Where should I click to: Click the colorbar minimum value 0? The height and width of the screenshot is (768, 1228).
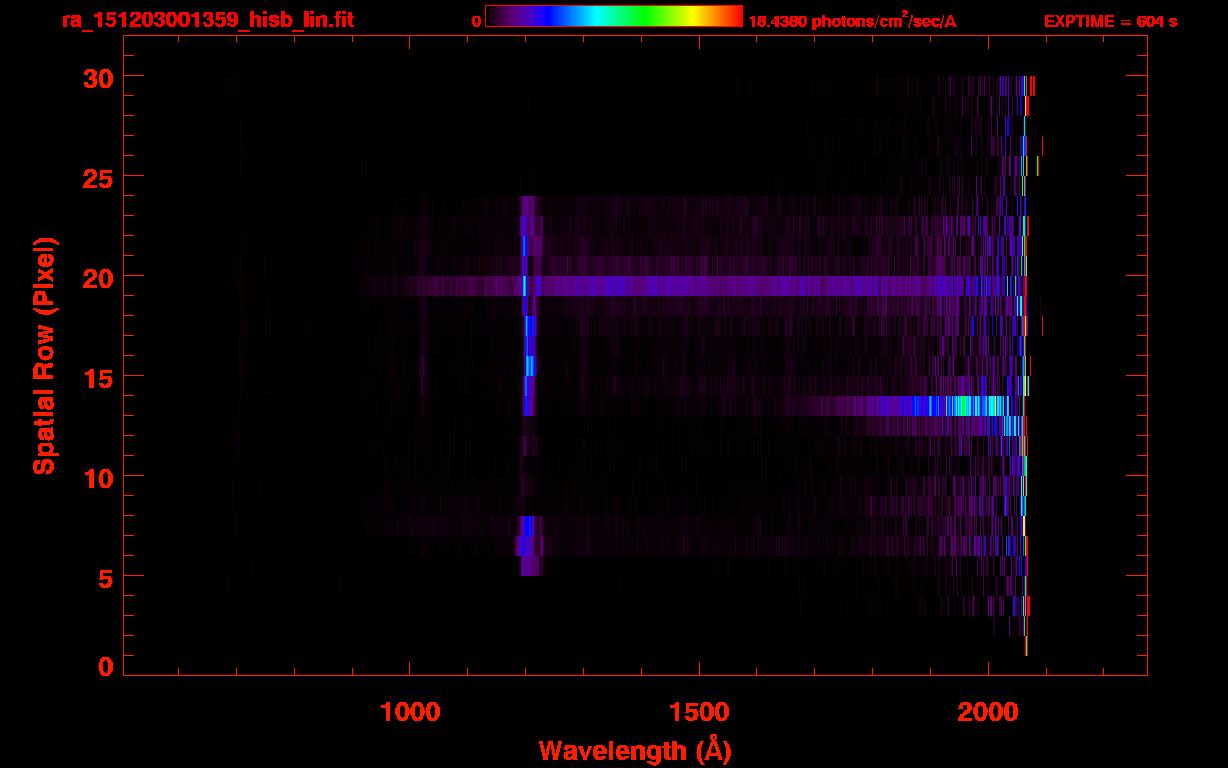tap(476, 22)
